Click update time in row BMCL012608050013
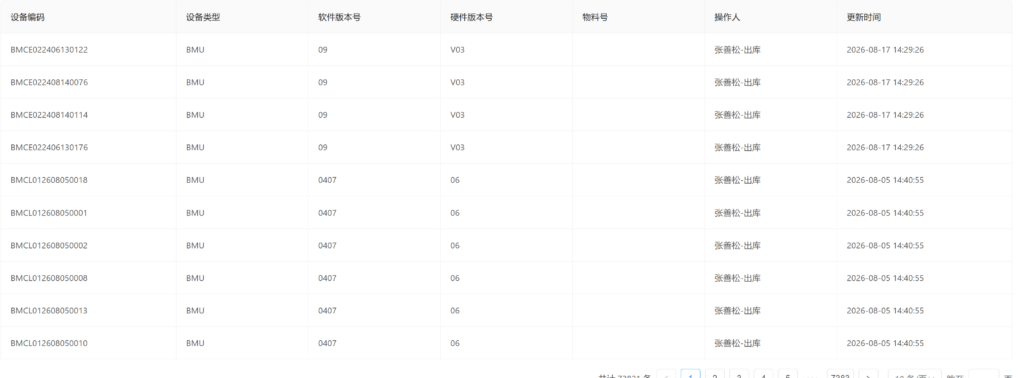Viewport: 1024px width, 378px height. [885, 311]
